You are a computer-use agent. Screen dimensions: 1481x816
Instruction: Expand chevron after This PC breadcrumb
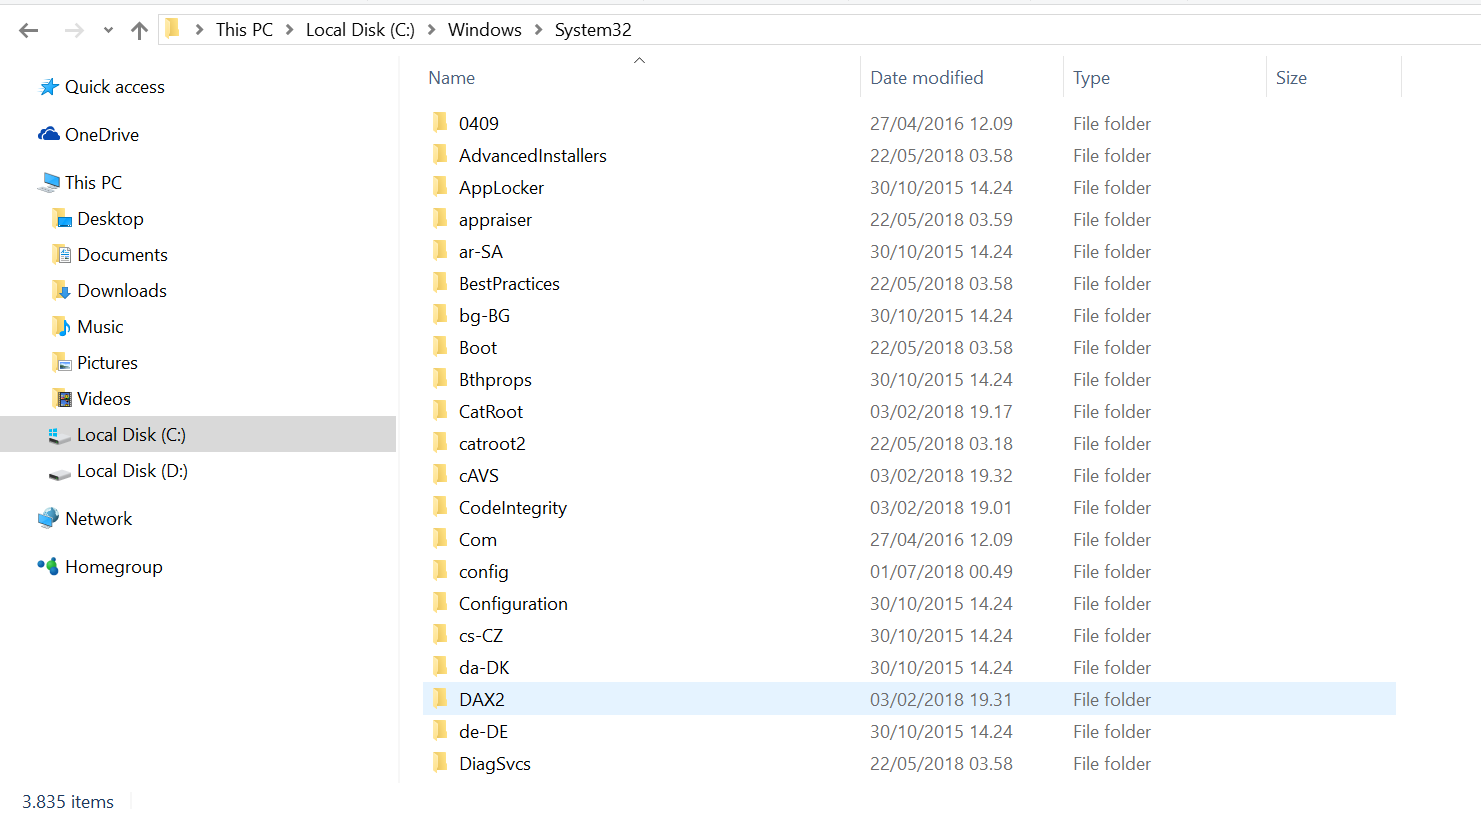click(289, 30)
